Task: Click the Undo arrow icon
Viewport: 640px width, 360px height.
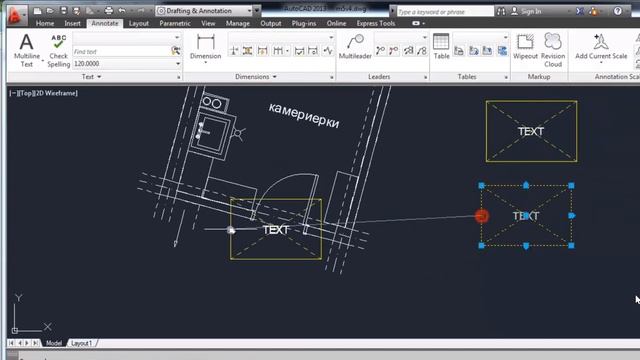Action: tap(122, 11)
